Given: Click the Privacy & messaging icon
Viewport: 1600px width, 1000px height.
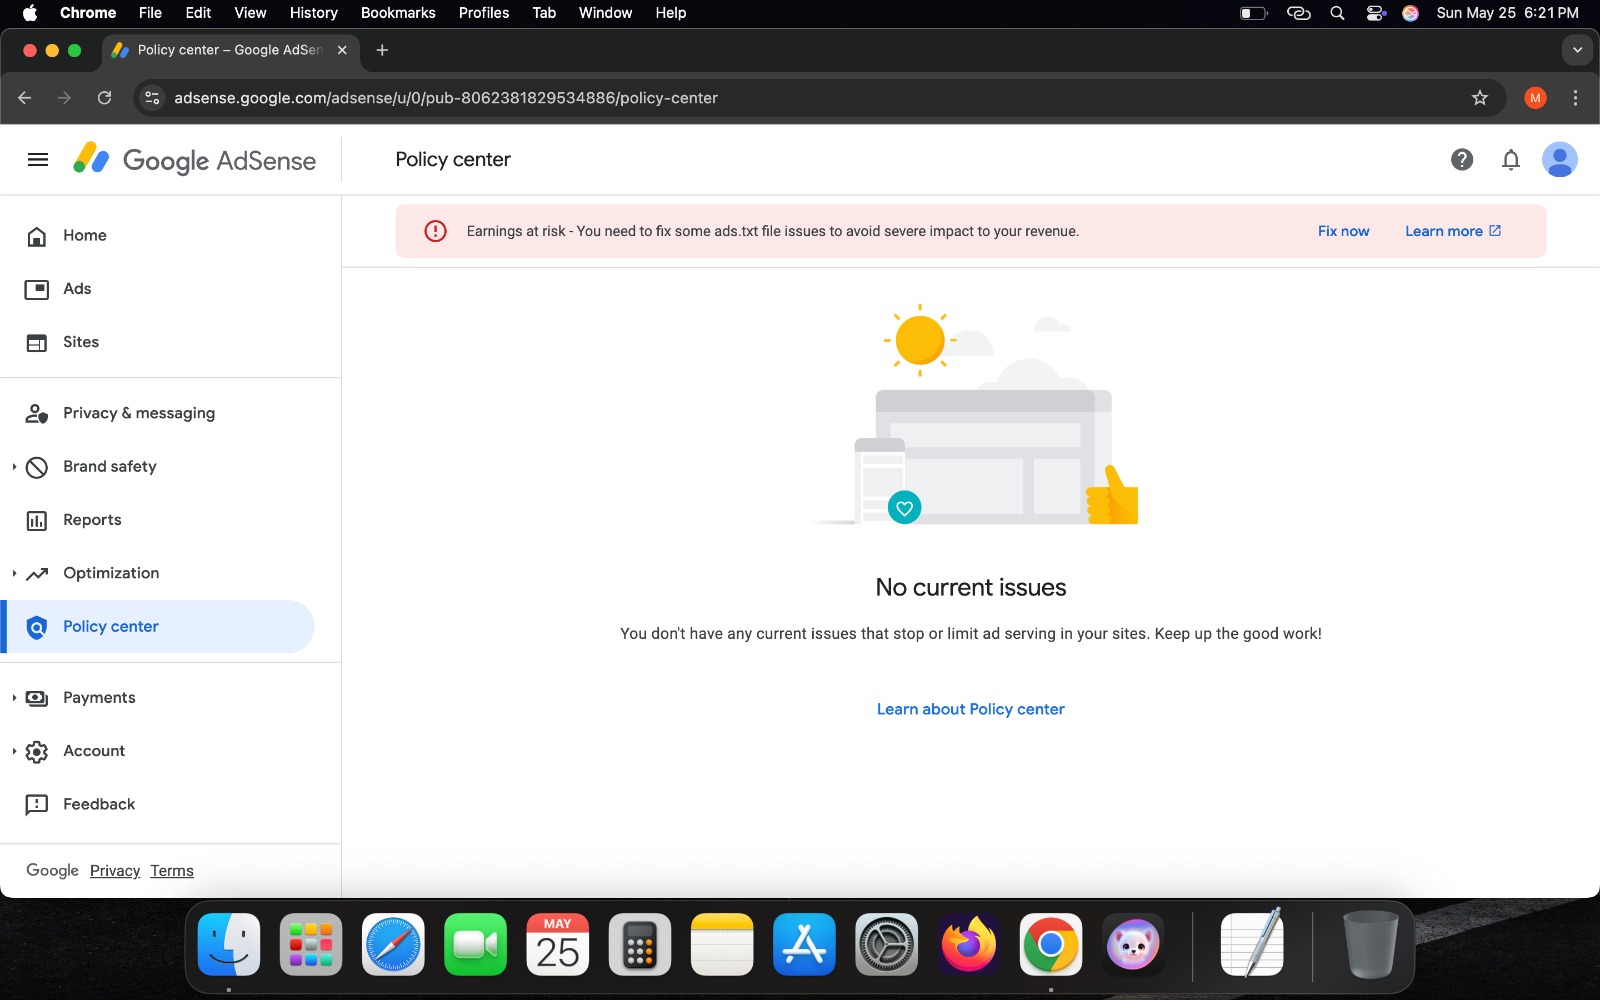Looking at the screenshot, I should click(37, 414).
